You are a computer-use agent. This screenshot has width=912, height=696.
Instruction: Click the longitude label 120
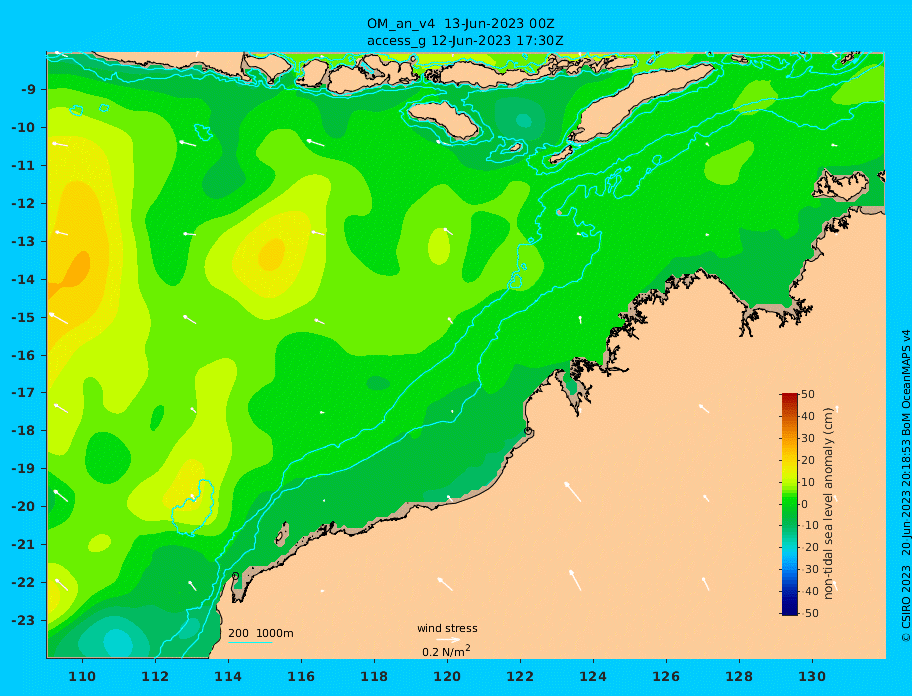(447, 677)
